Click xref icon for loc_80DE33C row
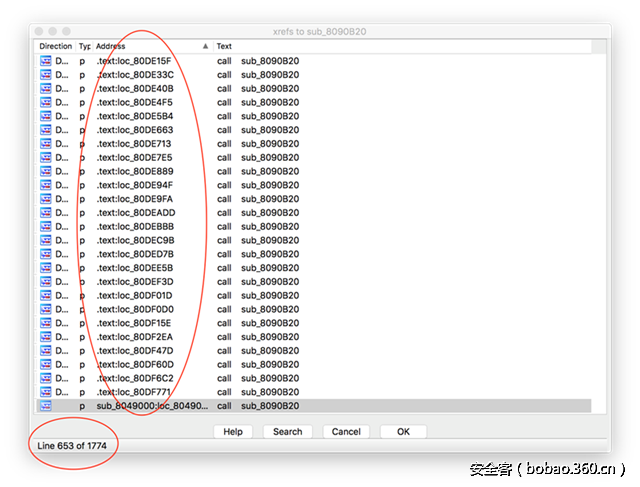Image resolution: width=640 pixels, height=487 pixels. pos(46,75)
